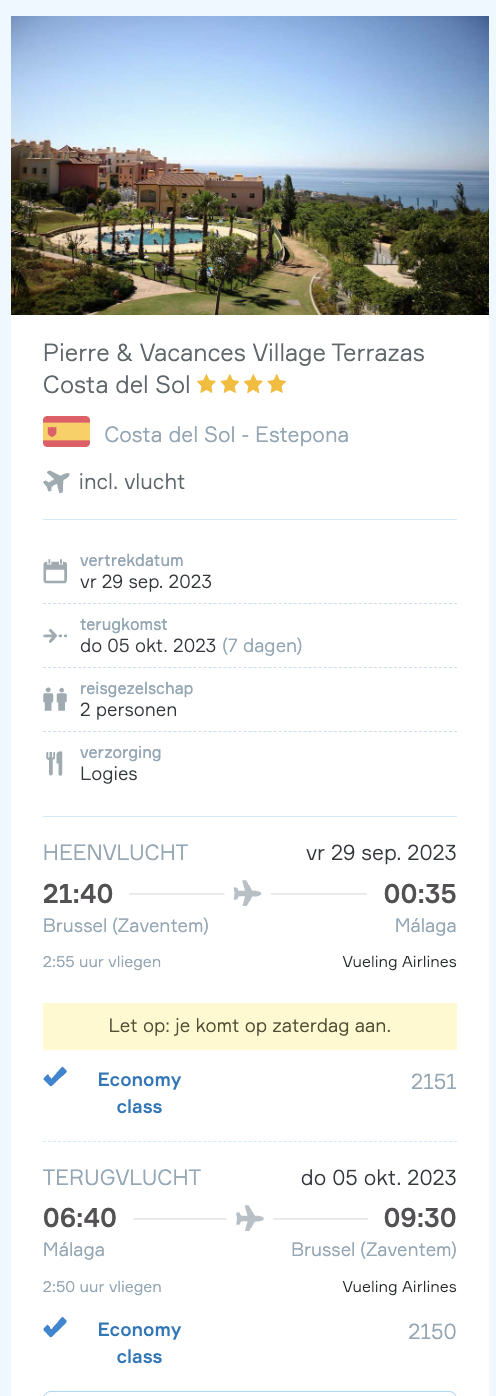Click the fork and knife verzorging icon
This screenshot has width=496, height=1396.
[x=55, y=763]
